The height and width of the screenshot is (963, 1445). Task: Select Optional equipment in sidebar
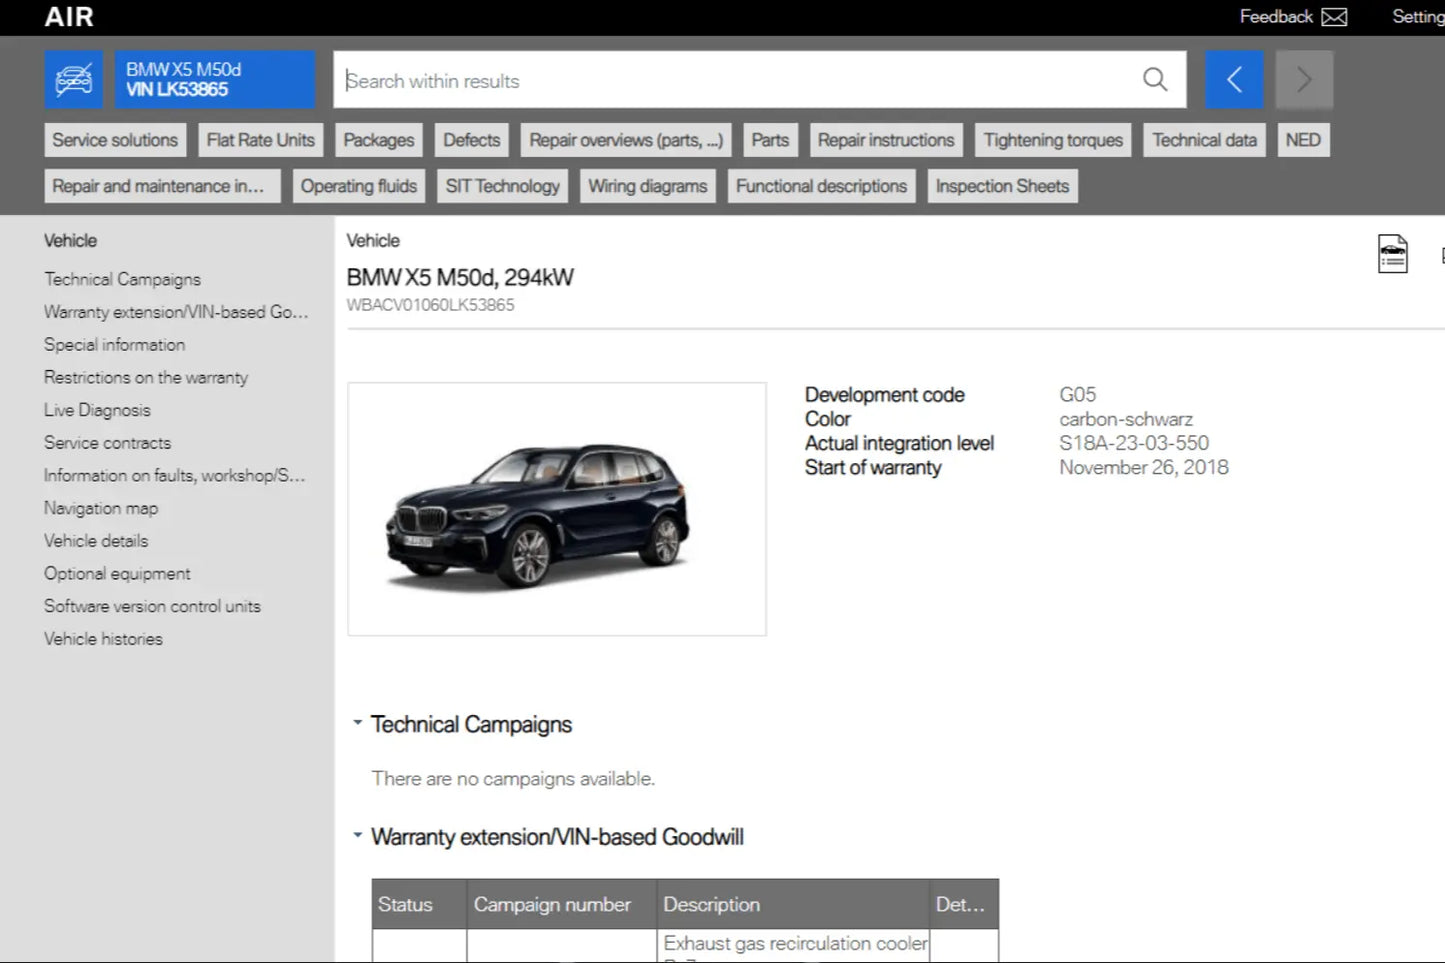tap(117, 574)
